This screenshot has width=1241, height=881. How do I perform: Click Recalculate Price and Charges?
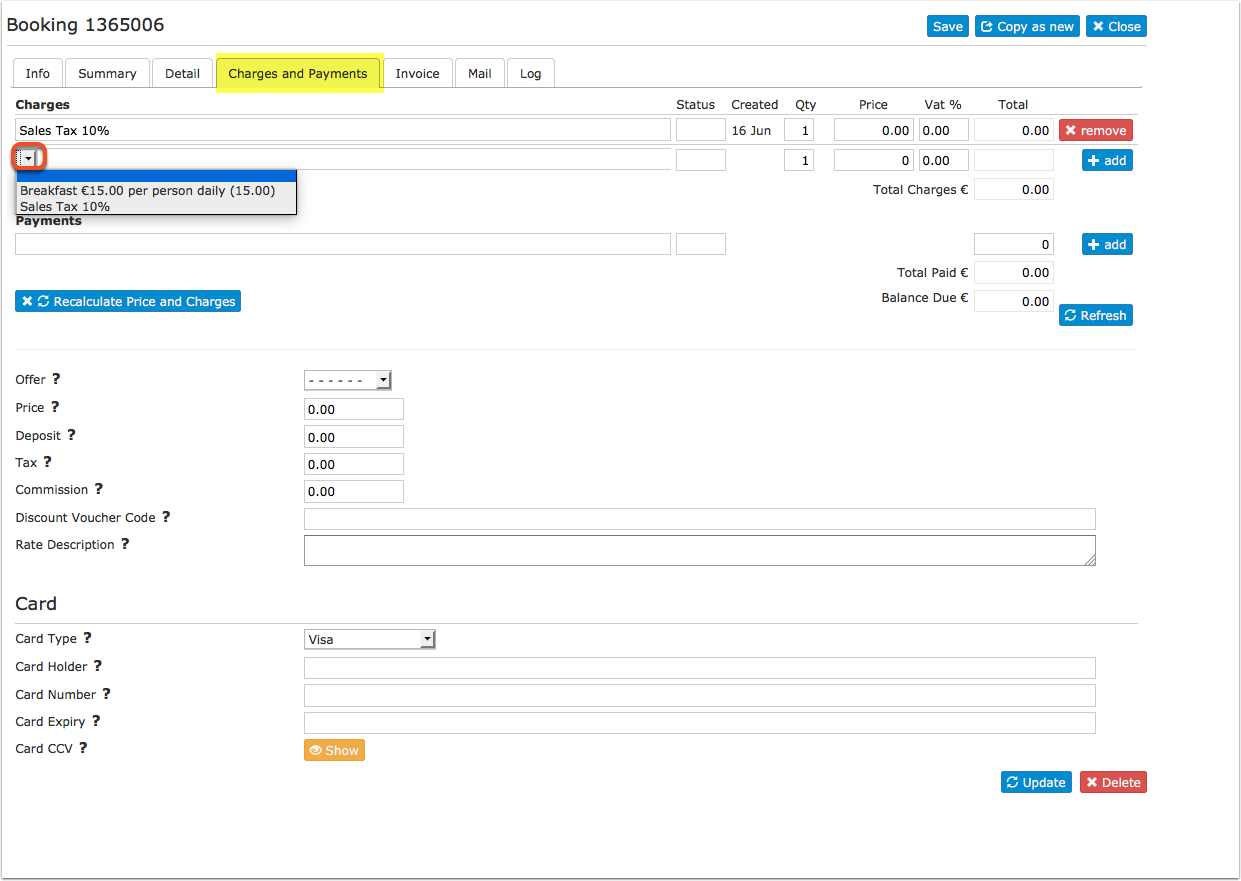(128, 301)
